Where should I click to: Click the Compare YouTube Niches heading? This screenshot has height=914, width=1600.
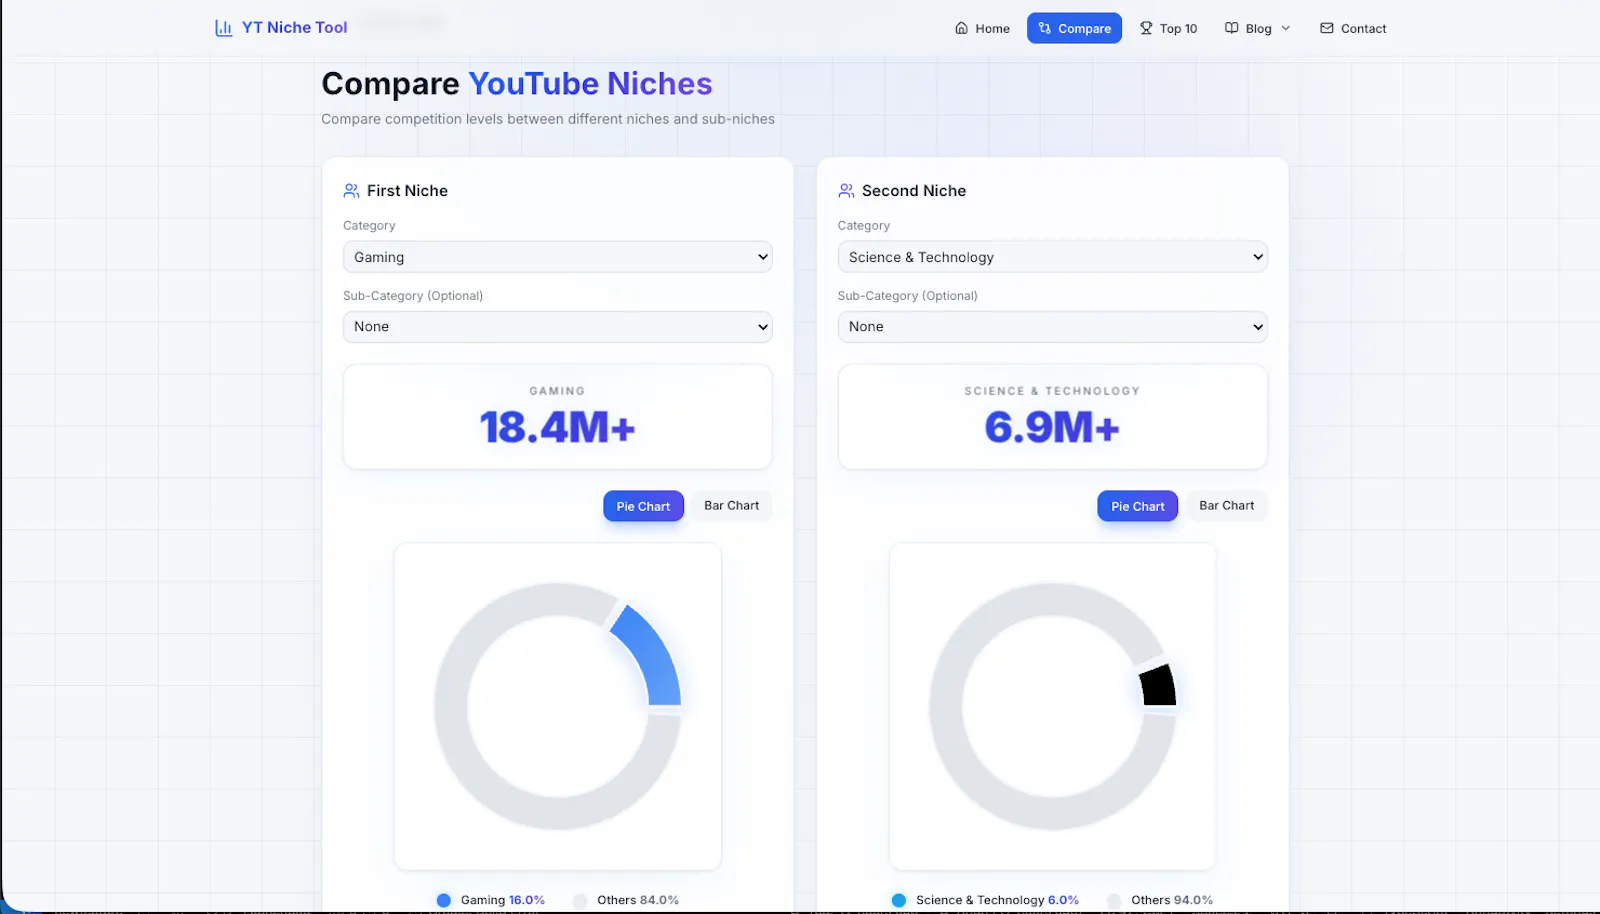click(x=517, y=84)
